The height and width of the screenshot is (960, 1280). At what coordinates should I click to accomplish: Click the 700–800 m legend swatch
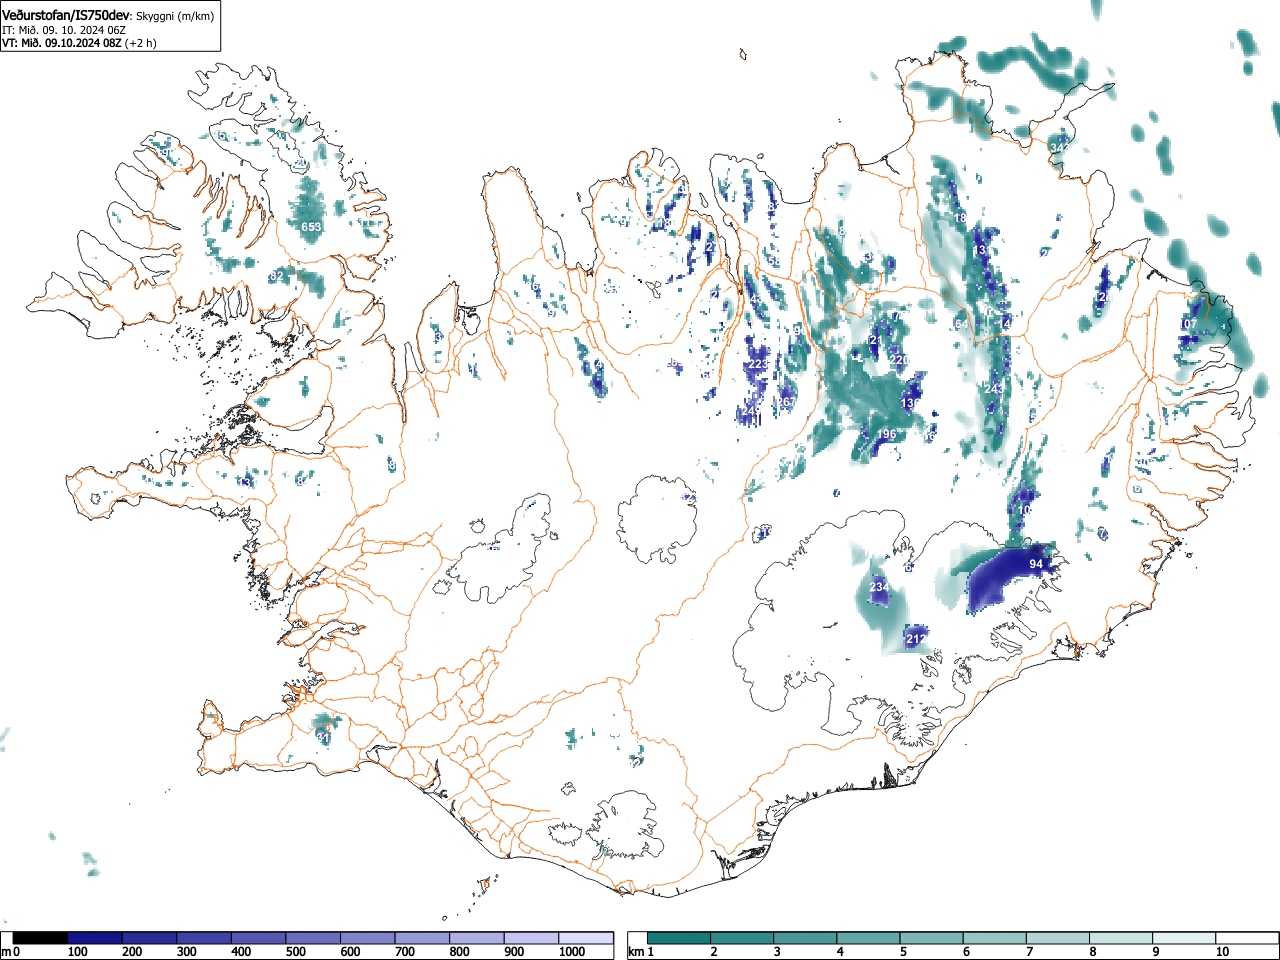(423, 938)
